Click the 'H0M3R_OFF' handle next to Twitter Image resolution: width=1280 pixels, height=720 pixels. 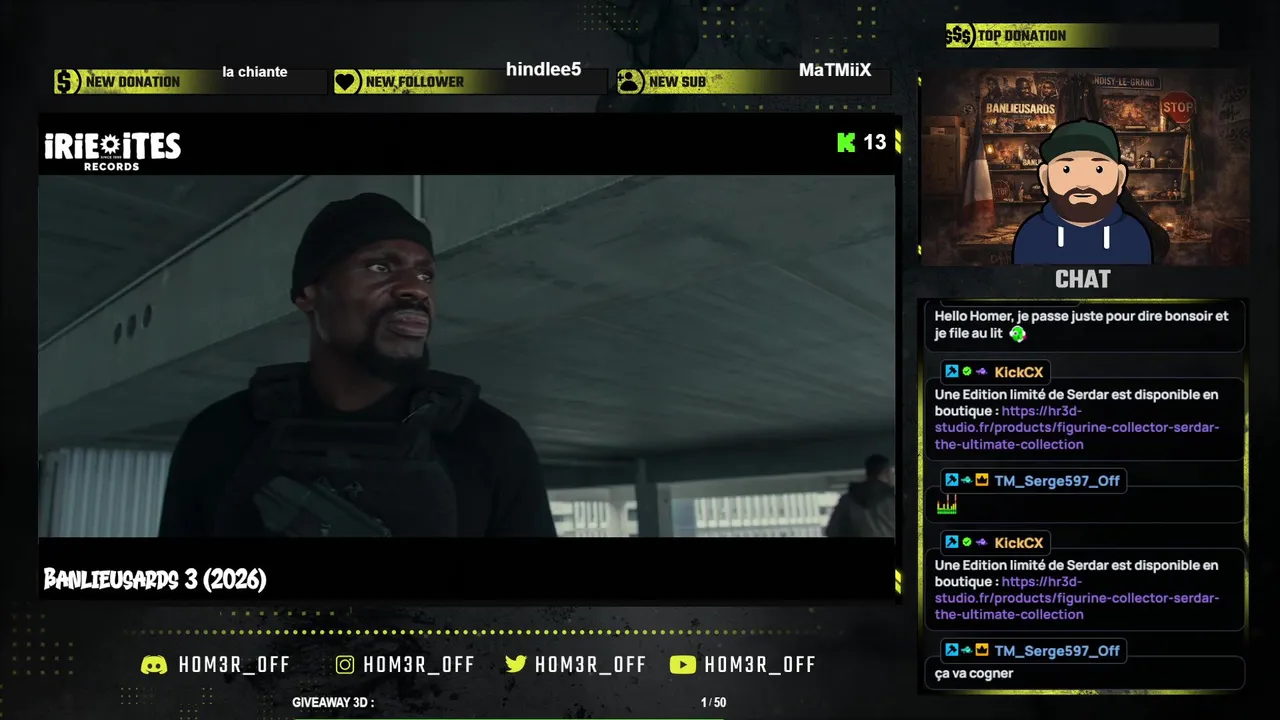pyautogui.click(x=590, y=665)
